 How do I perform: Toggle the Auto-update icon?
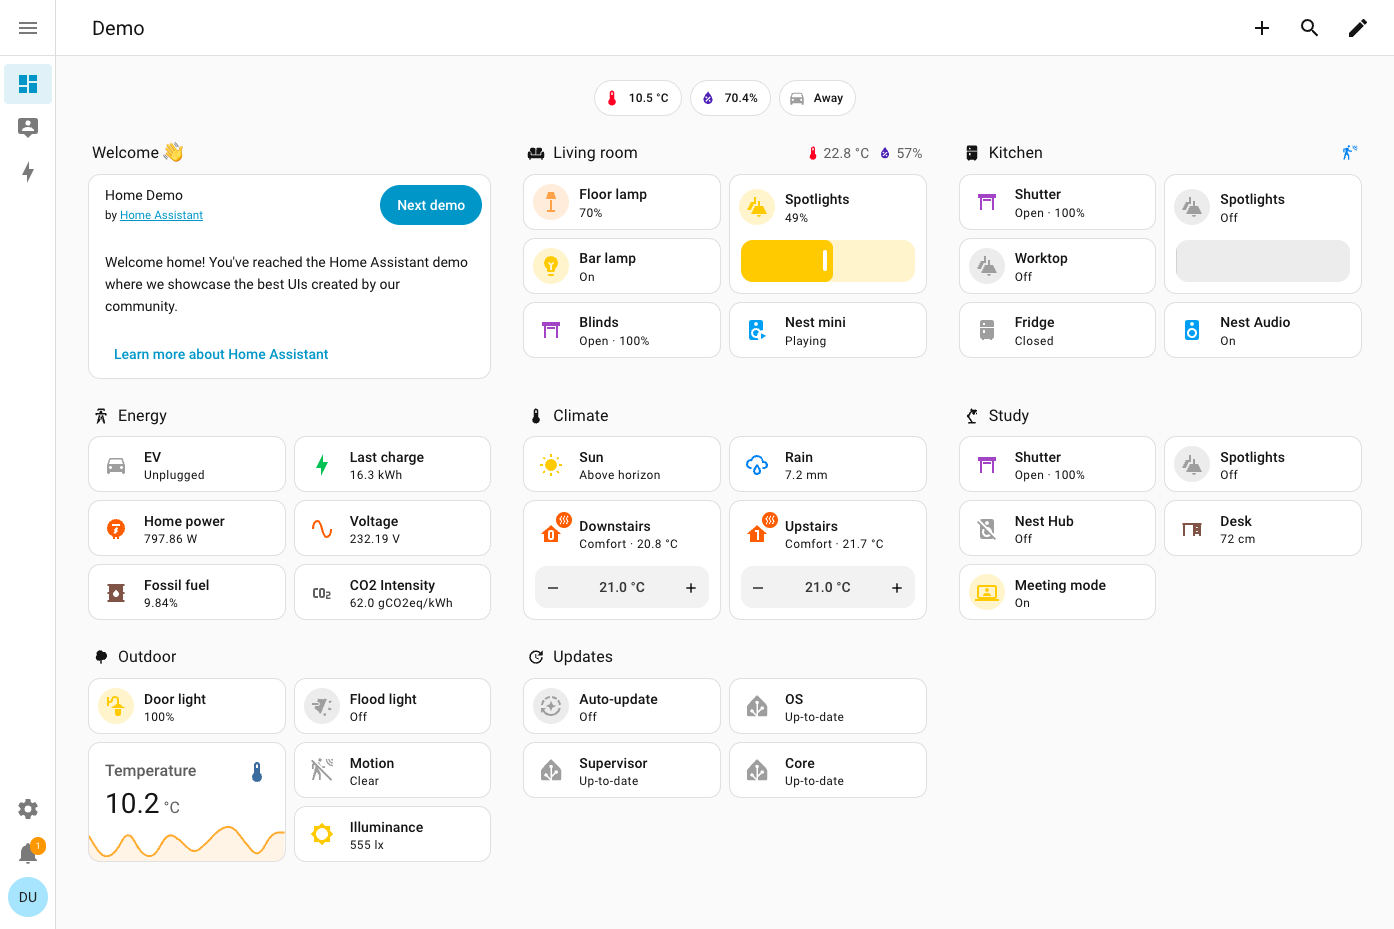(551, 706)
